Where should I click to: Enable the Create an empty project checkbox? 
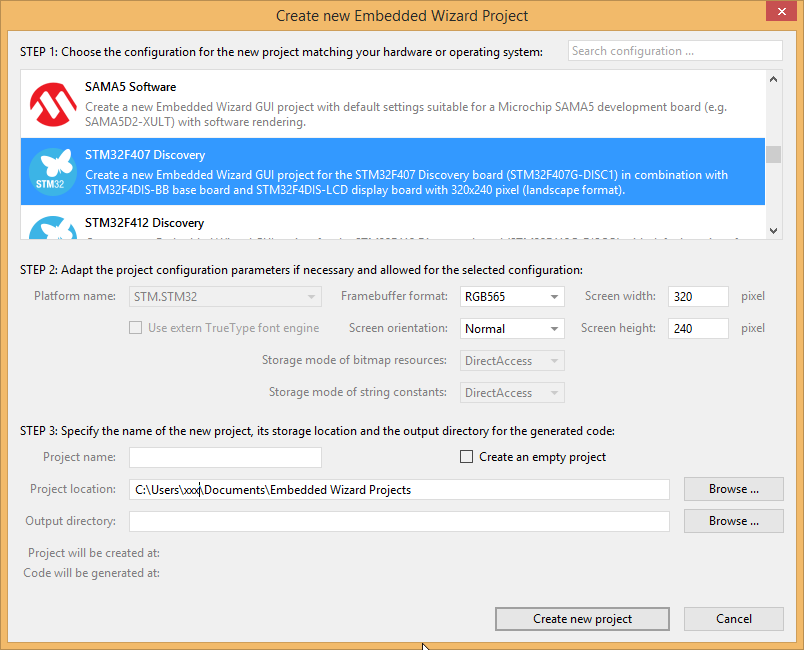click(x=466, y=457)
